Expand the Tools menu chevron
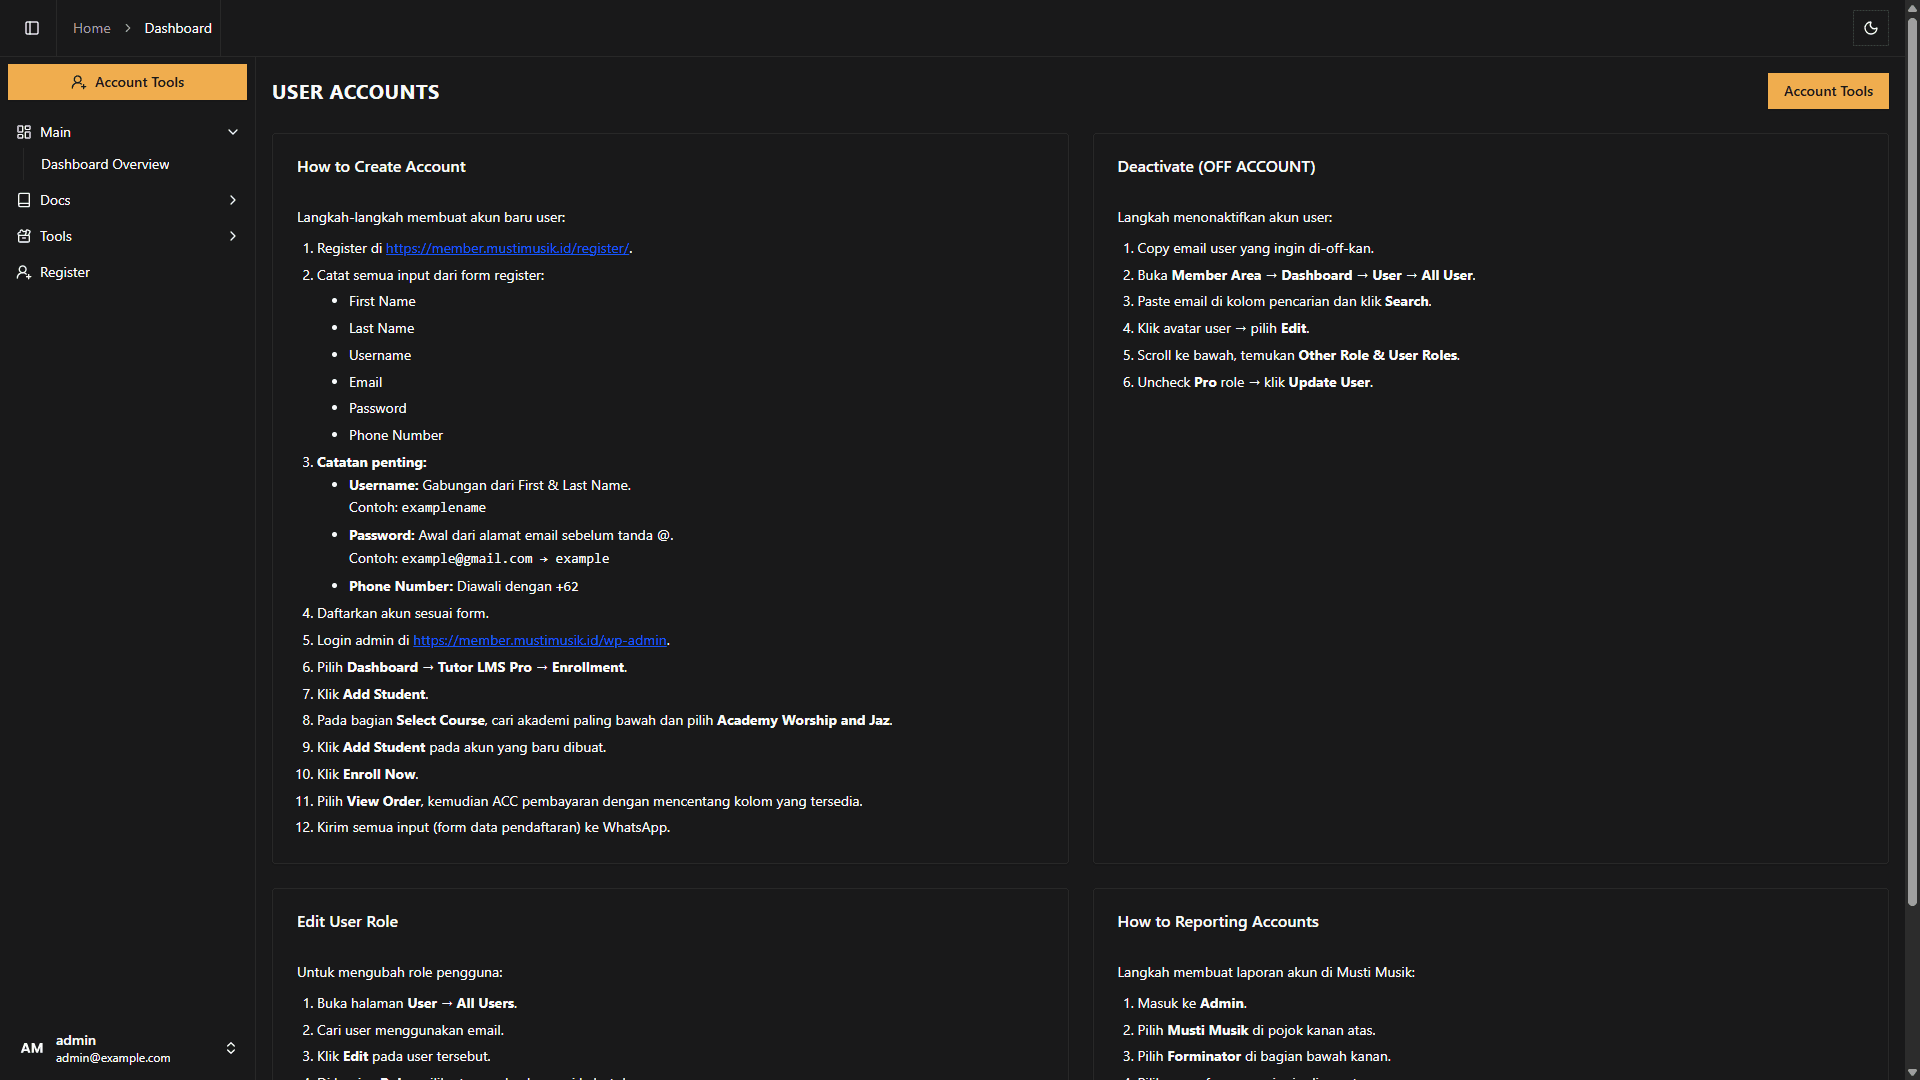The height and width of the screenshot is (1080, 1920). click(233, 236)
